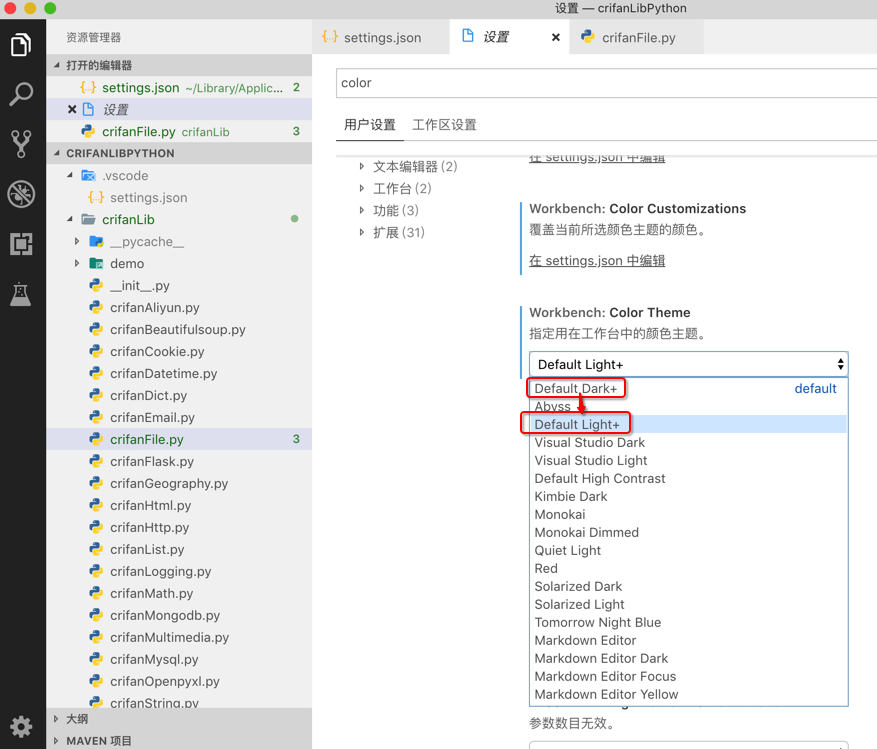This screenshot has width=877, height=749.
Task: Open the Extensions view in activity bar
Action: pyautogui.click(x=21, y=244)
